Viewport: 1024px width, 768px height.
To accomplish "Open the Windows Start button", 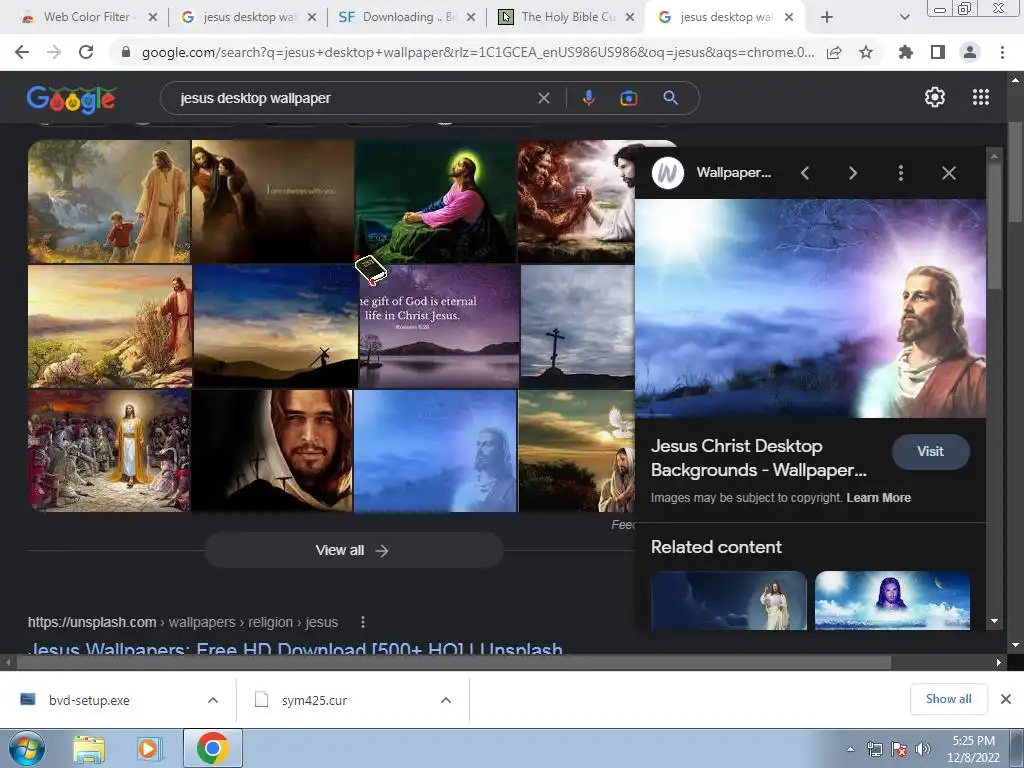I will [26, 748].
